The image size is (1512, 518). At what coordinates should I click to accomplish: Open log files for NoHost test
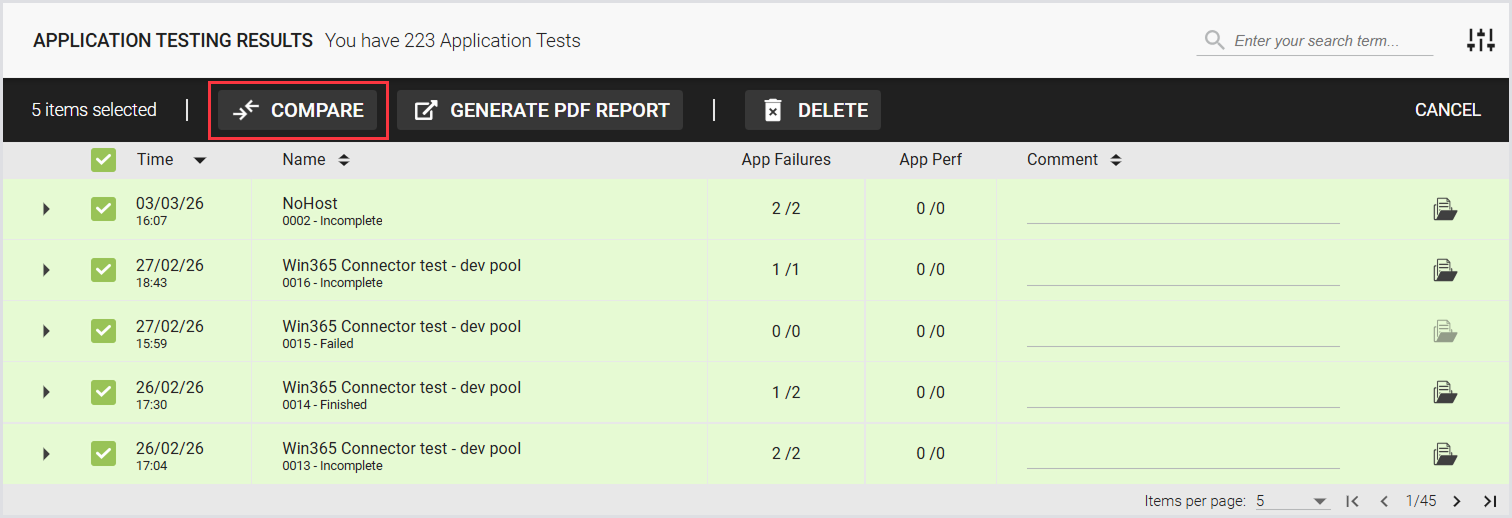tap(1444, 209)
